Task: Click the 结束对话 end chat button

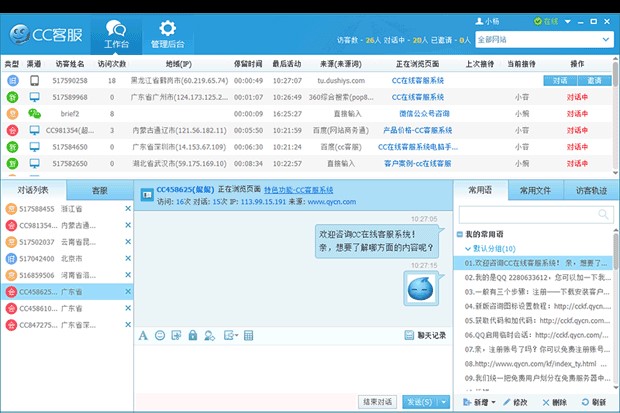Action: pos(377,401)
